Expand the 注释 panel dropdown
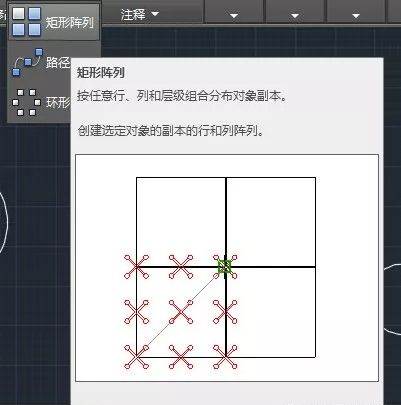This screenshot has height=405, width=401. coord(140,14)
